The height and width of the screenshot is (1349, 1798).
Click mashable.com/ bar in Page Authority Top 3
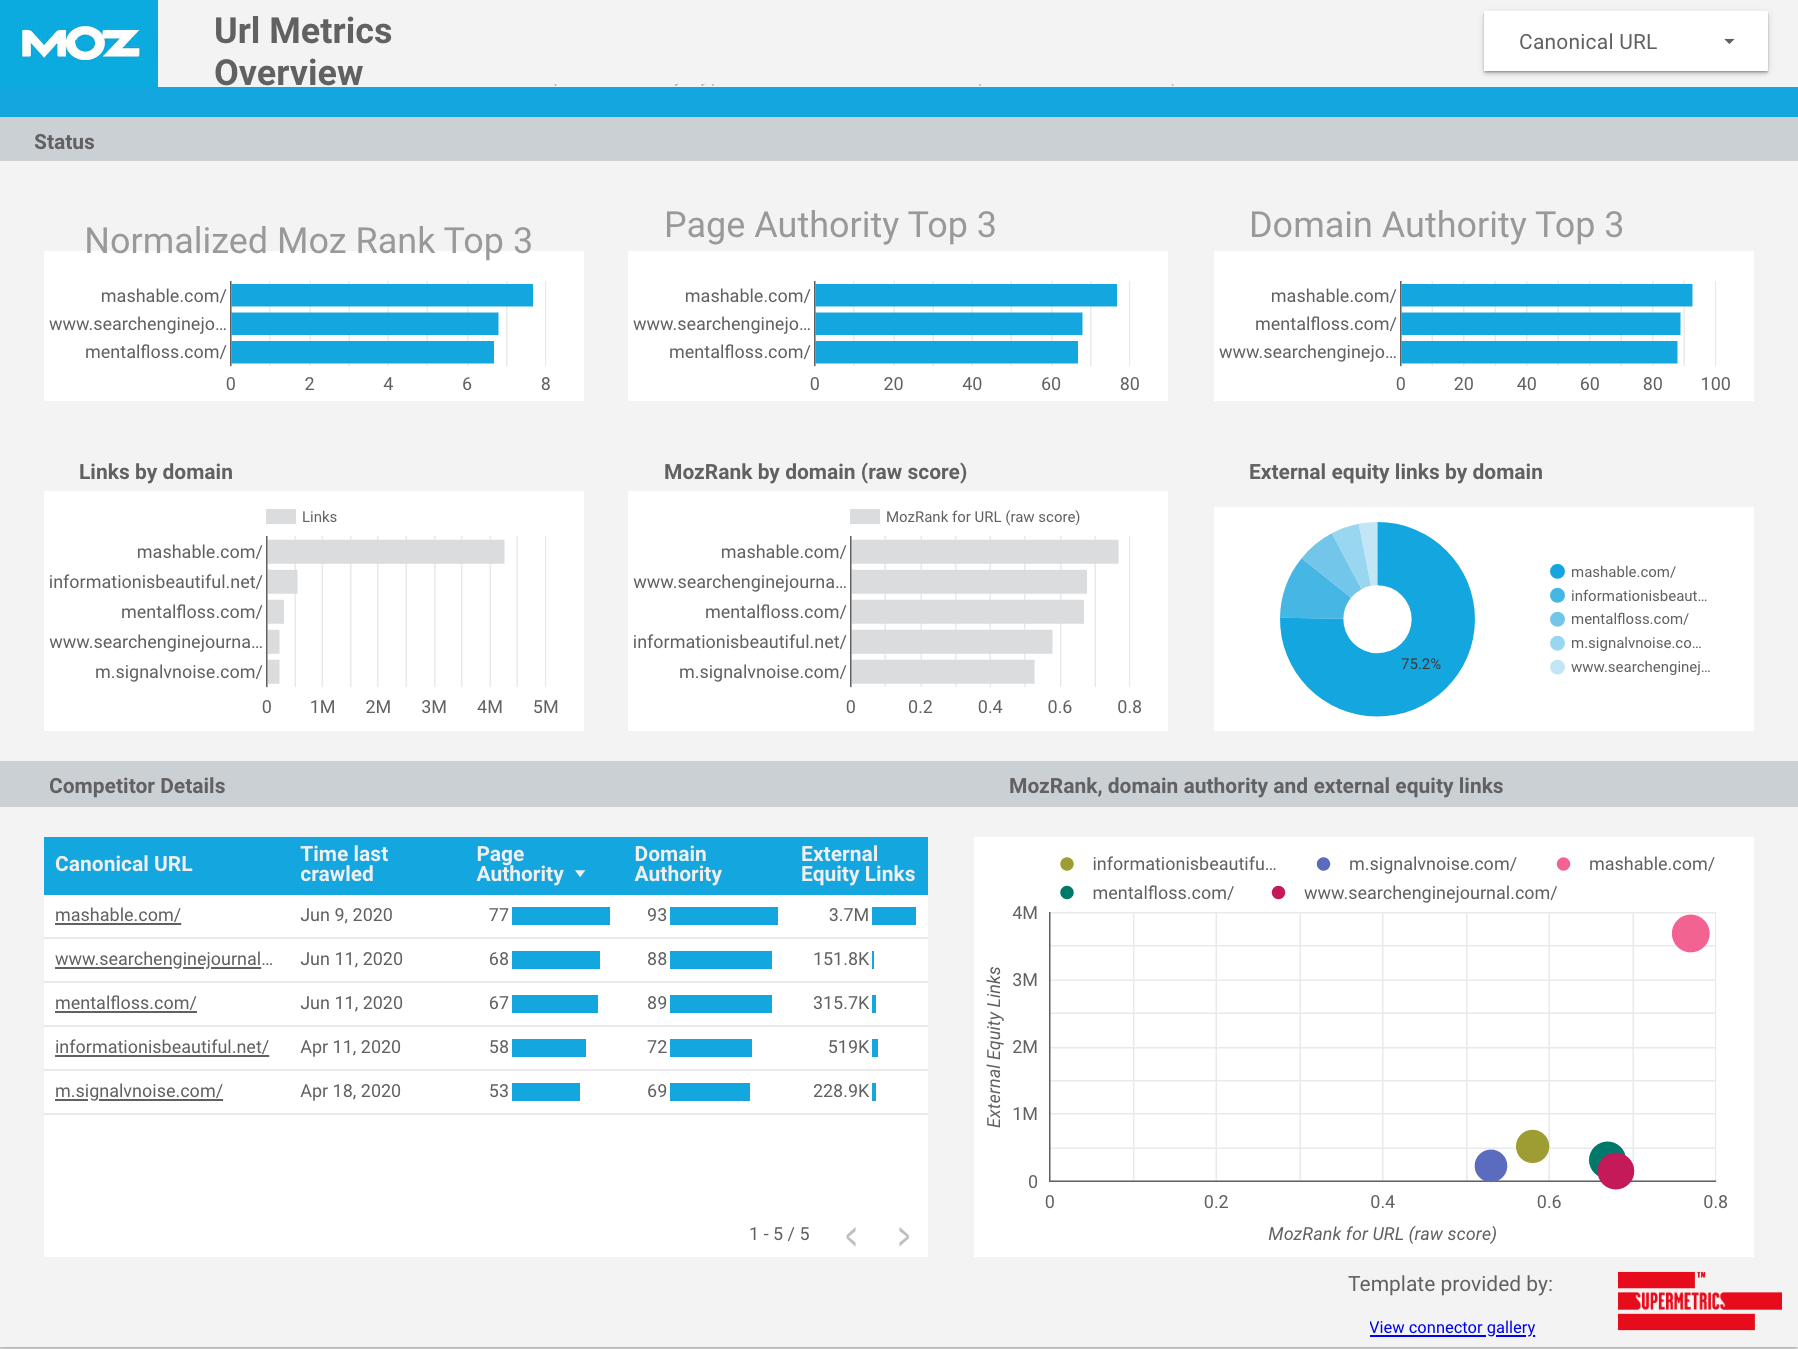click(x=966, y=295)
